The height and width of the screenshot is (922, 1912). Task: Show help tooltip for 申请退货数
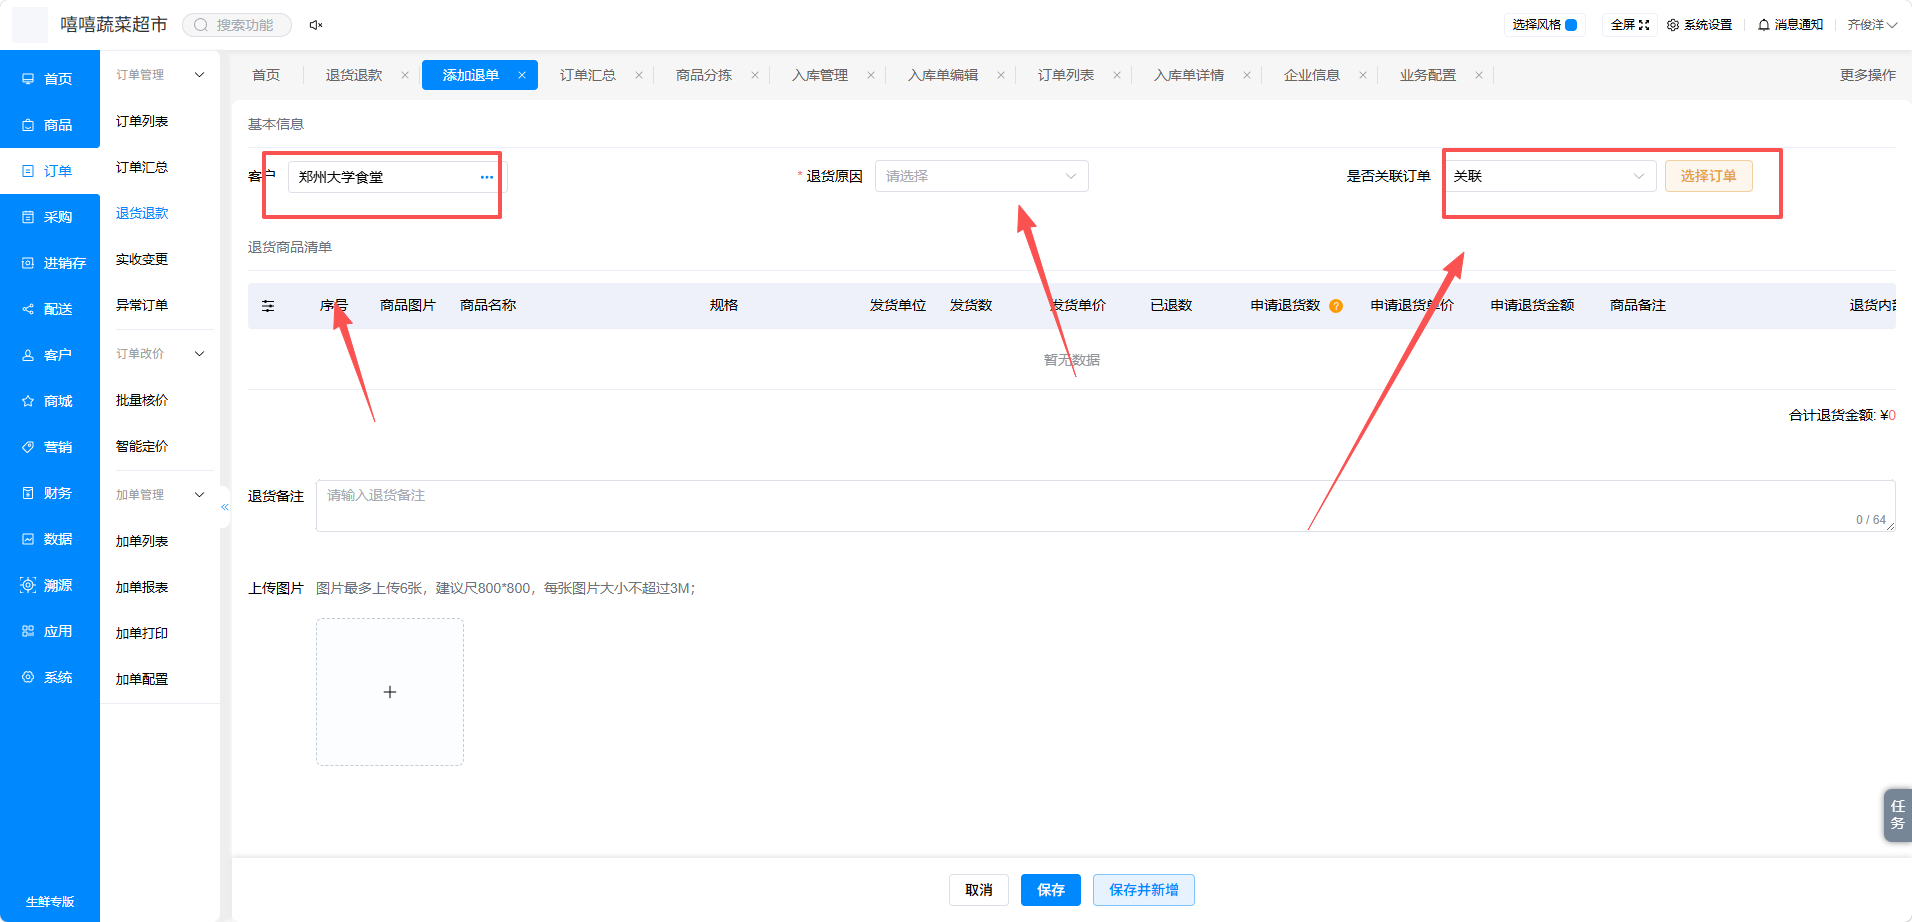tap(1336, 306)
